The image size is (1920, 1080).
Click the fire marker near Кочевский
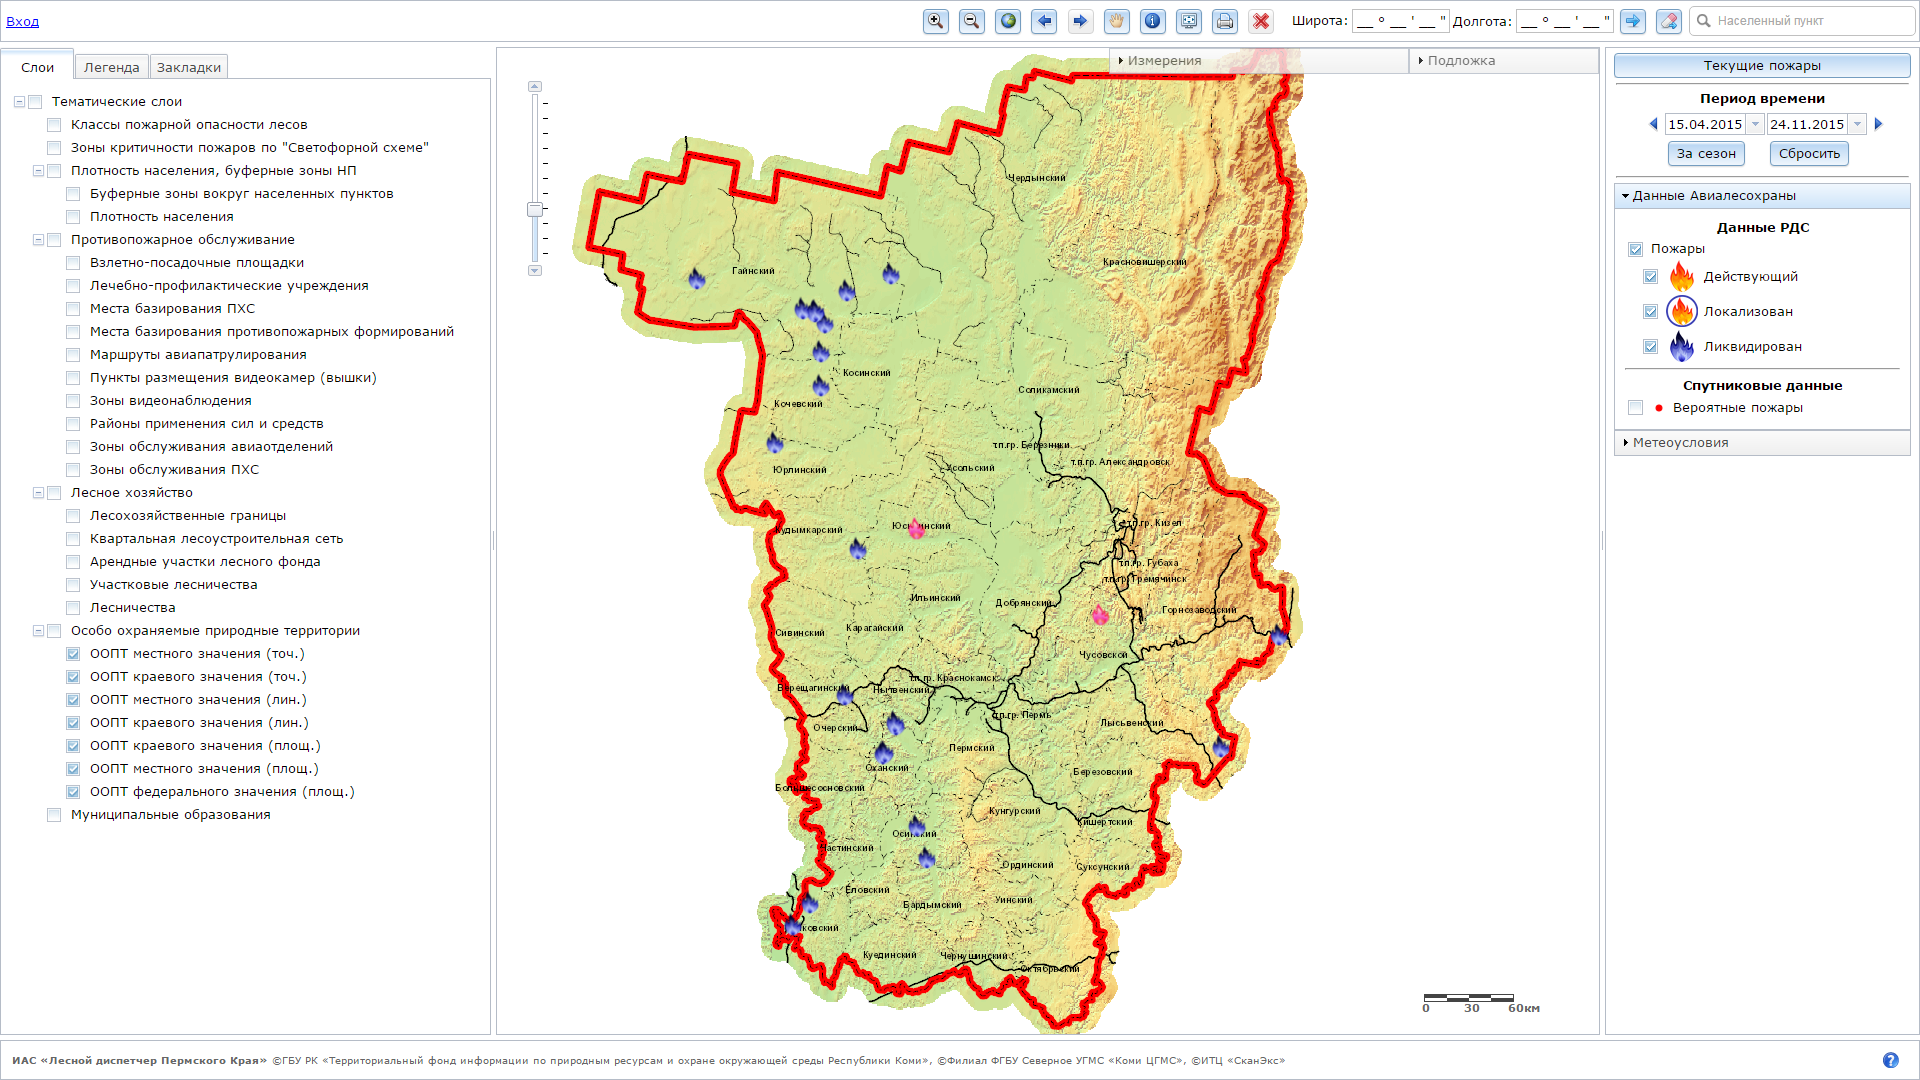(x=821, y=385)
